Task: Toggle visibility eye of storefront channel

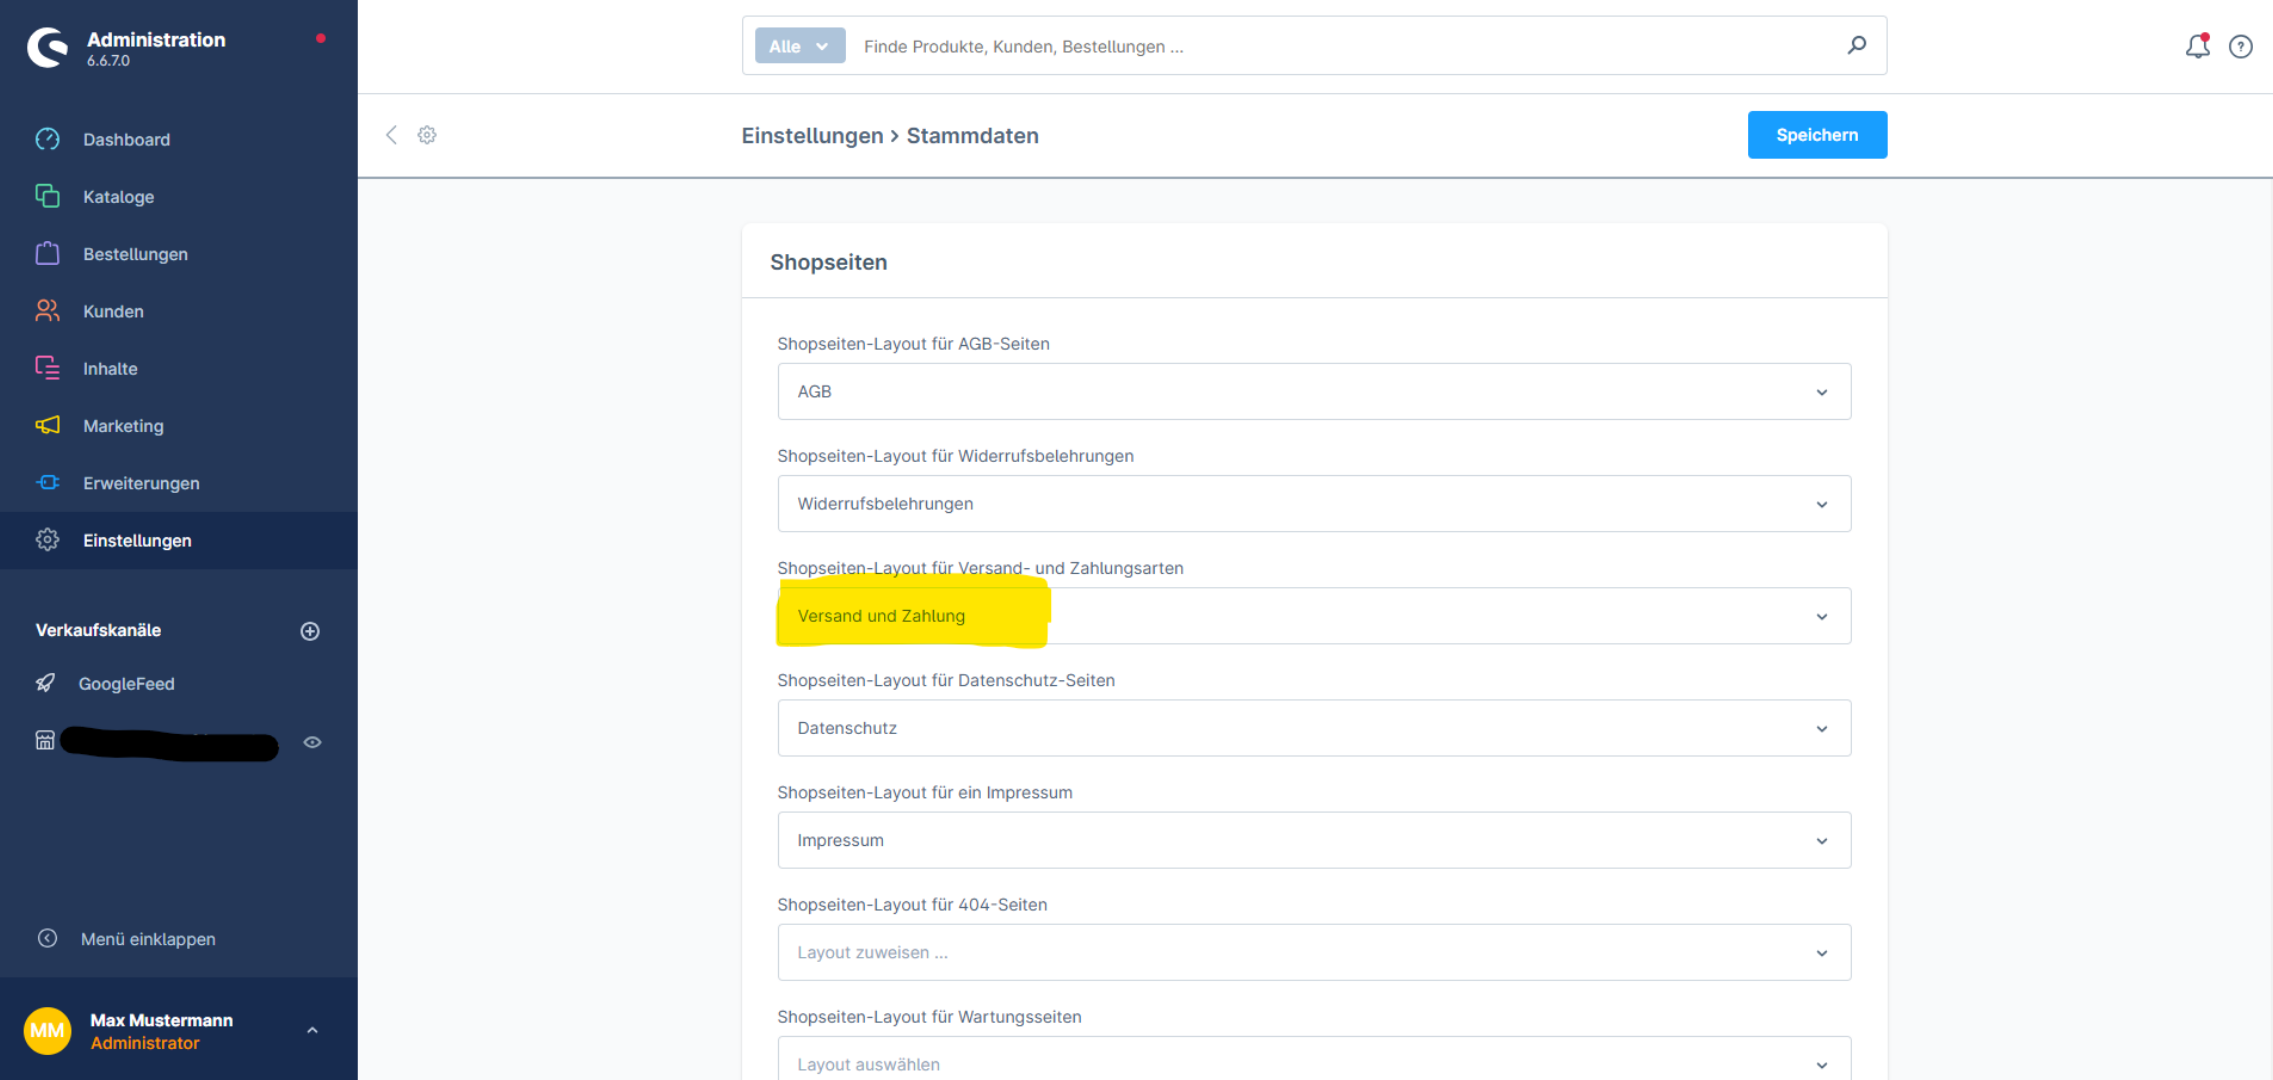Action: [x=312, y=742]
